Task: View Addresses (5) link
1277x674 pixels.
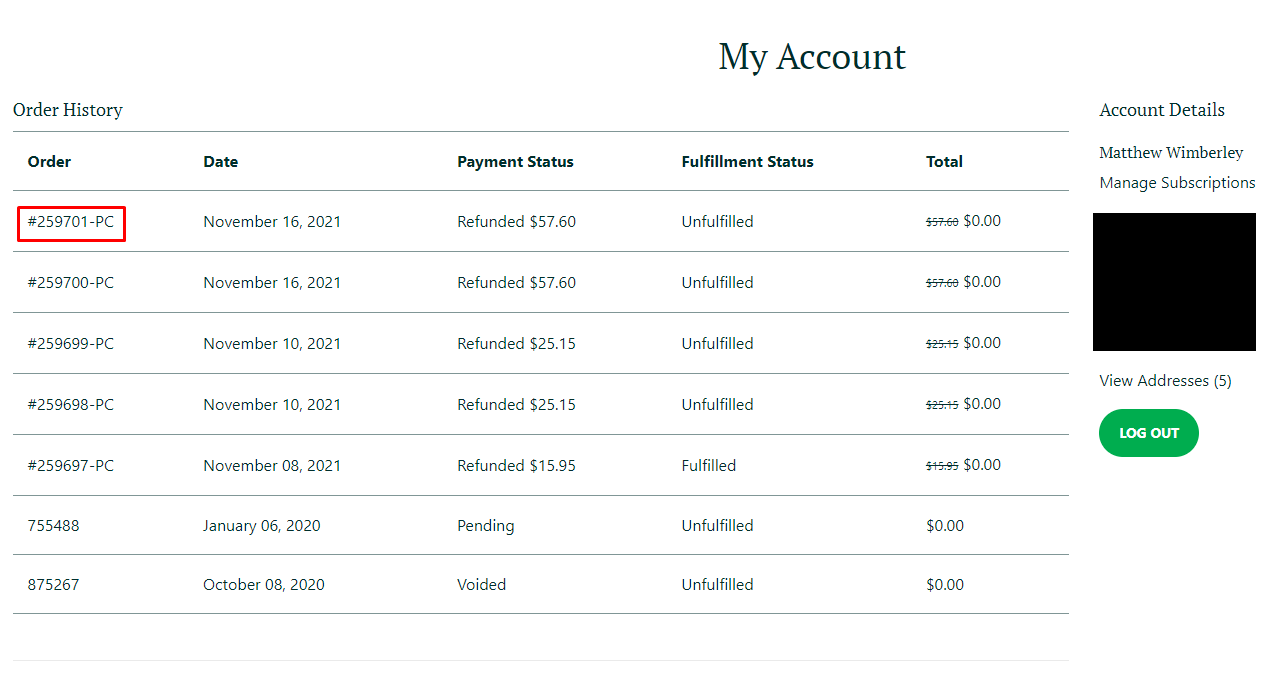Action: tap(1165, 381)
